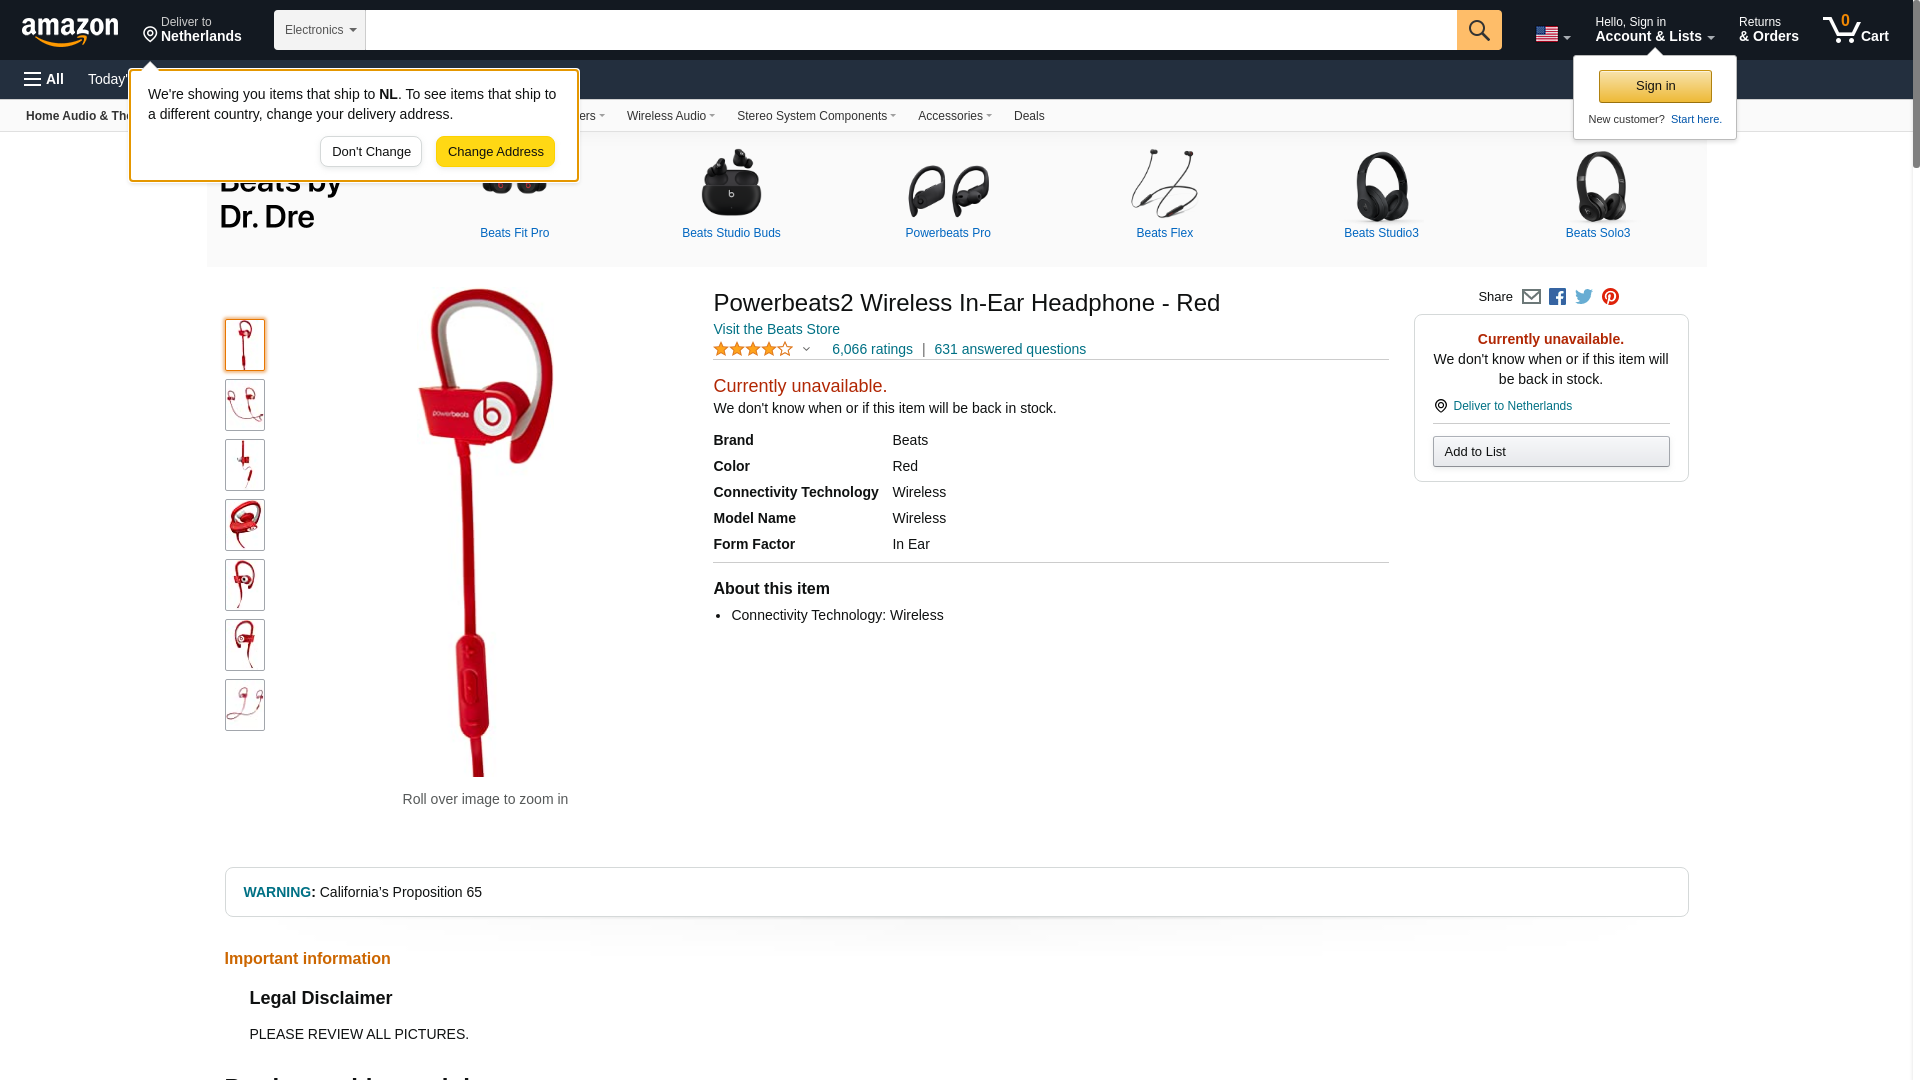Select the second headphone thumbnail image
Screen dimensions: 1920x1080
(245, 405)
